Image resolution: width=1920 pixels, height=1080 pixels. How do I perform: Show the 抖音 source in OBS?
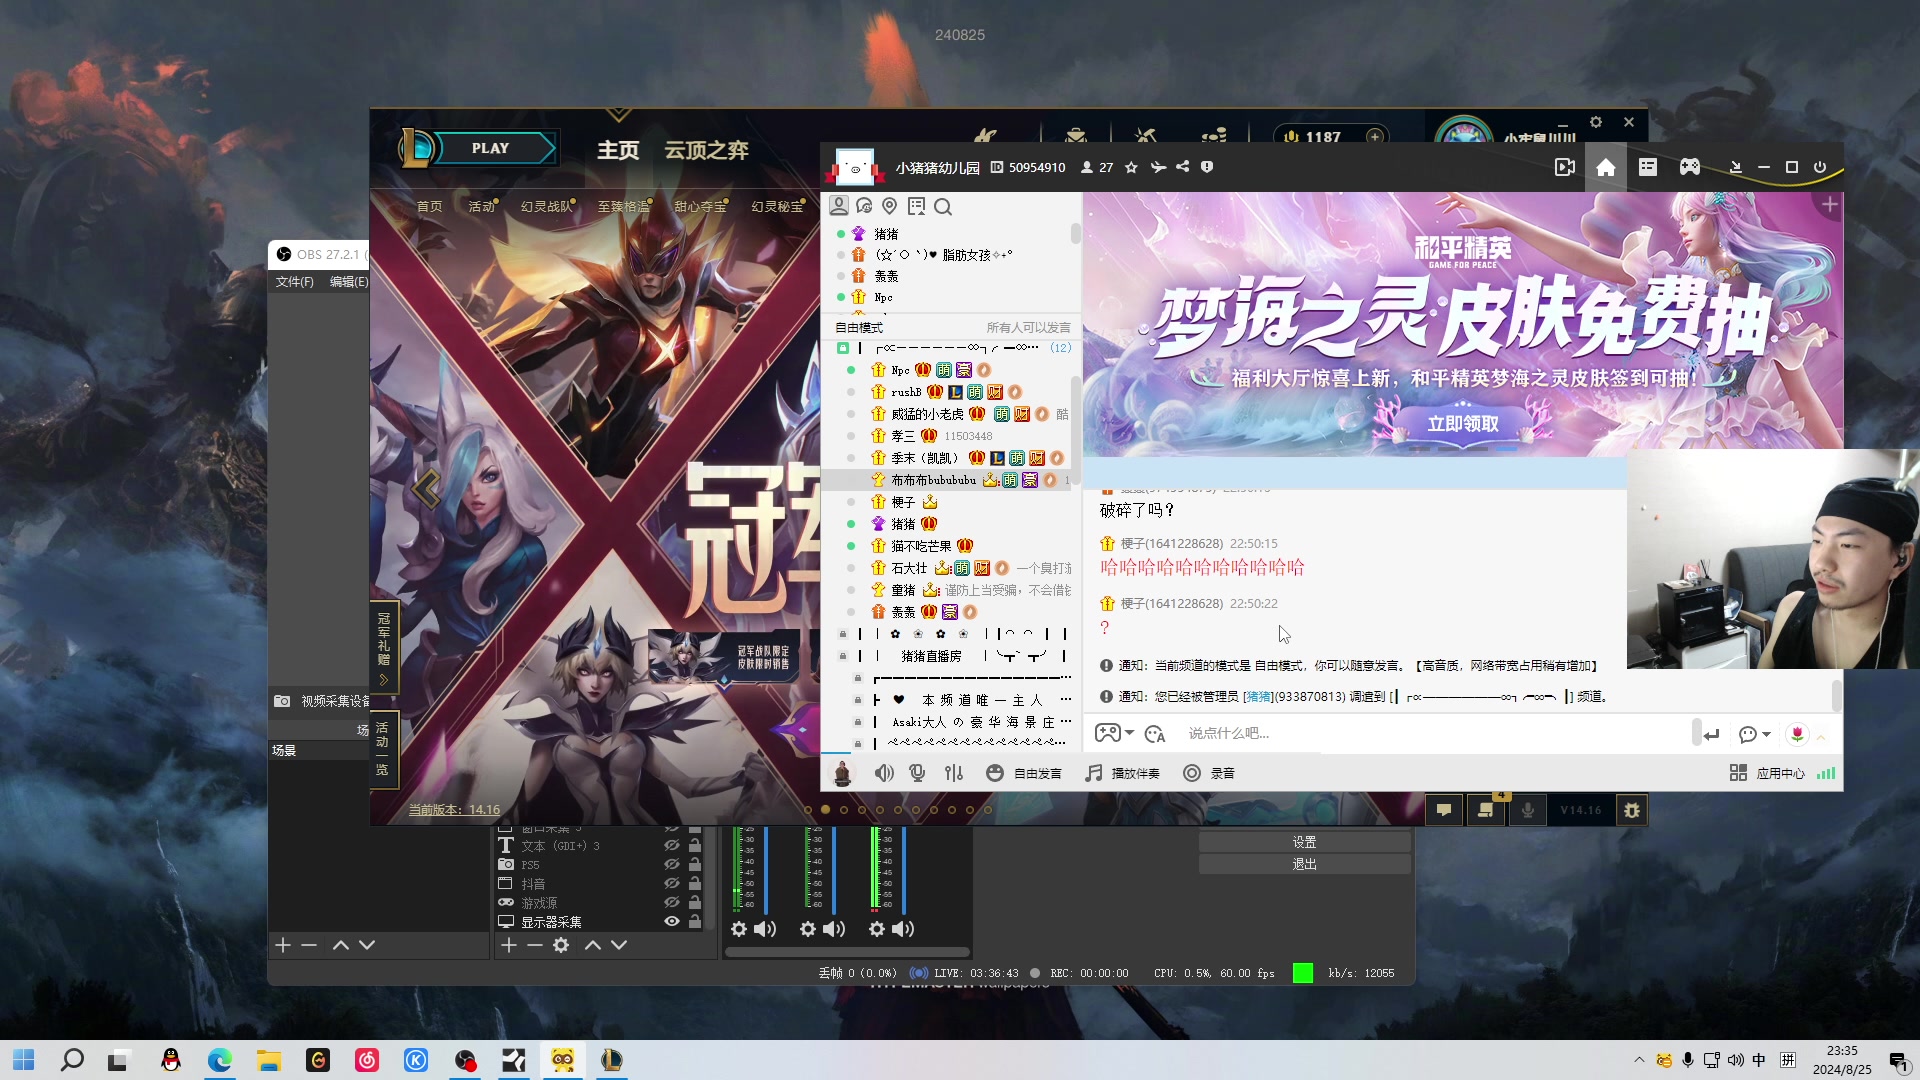[x=672, y=884]
